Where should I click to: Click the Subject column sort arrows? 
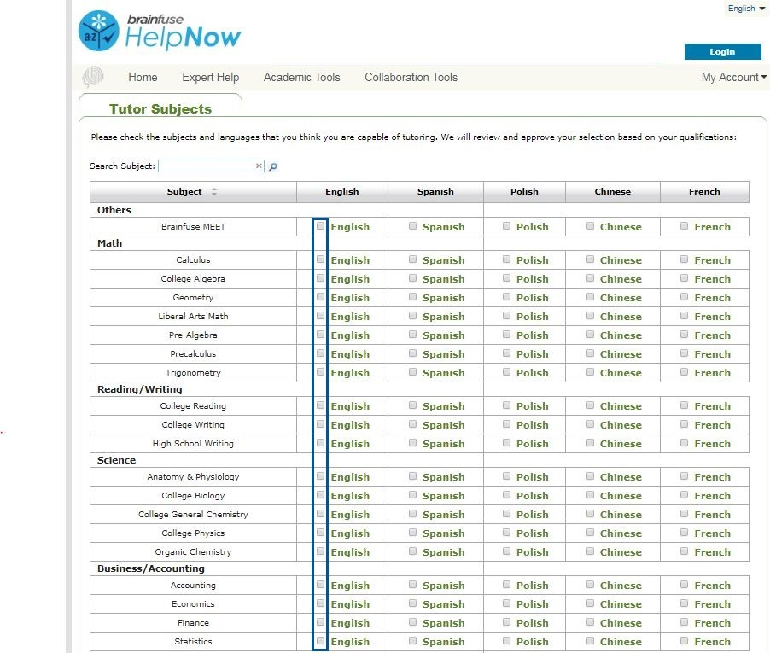[214, 192]
